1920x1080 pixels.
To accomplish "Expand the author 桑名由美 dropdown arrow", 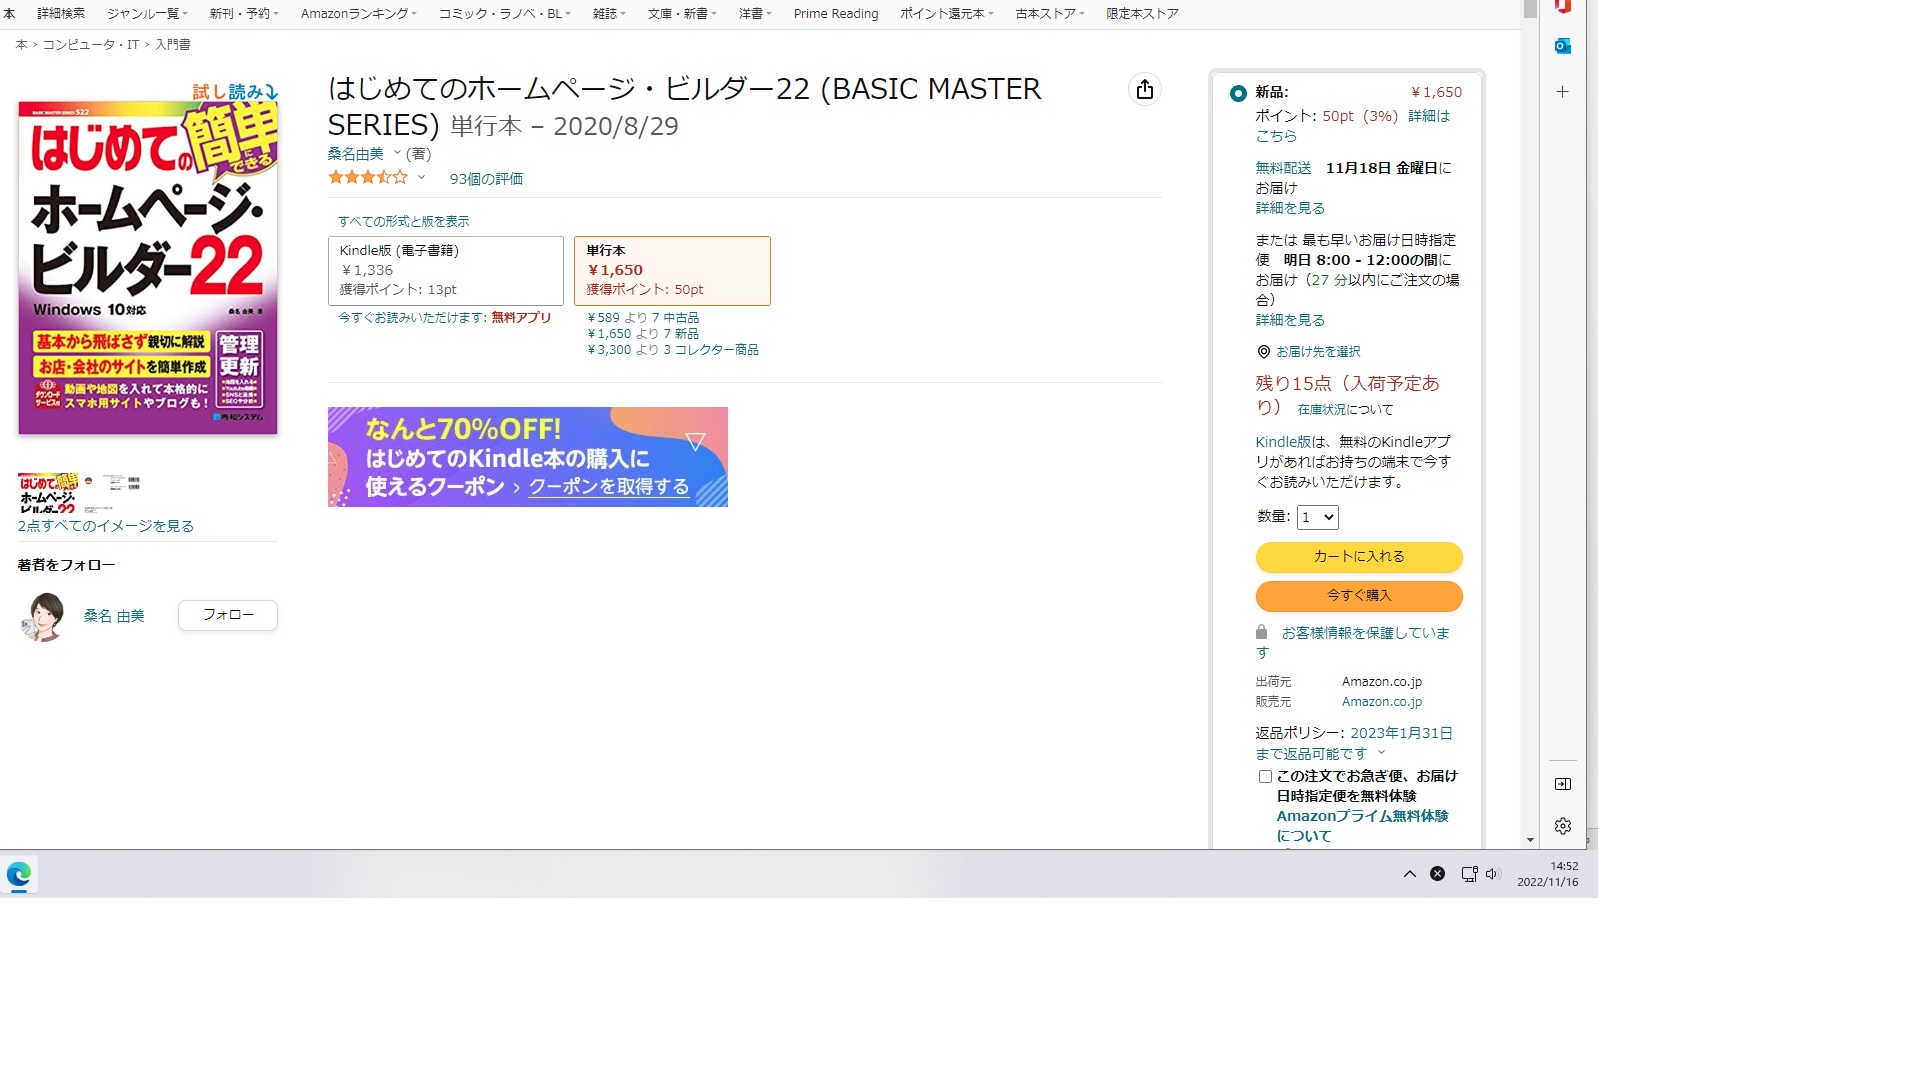I will click(x=396, y=153).
